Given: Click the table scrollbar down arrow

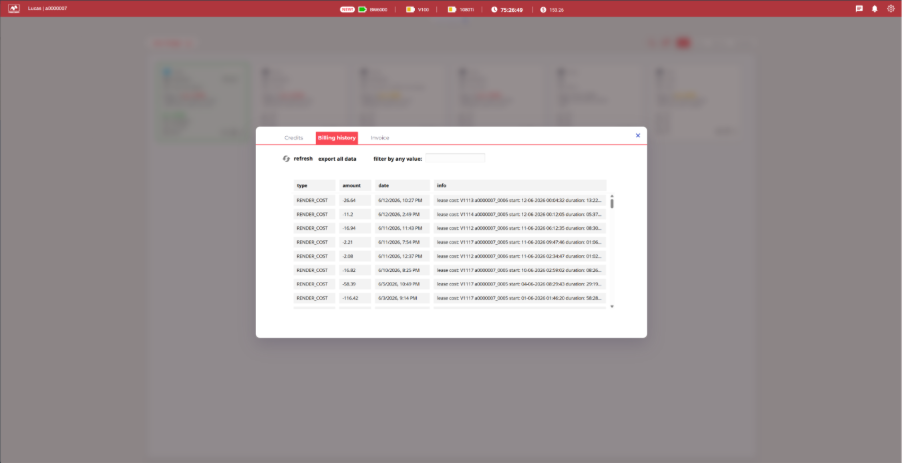Looking at the screenshot, I should tap(612, 306).
